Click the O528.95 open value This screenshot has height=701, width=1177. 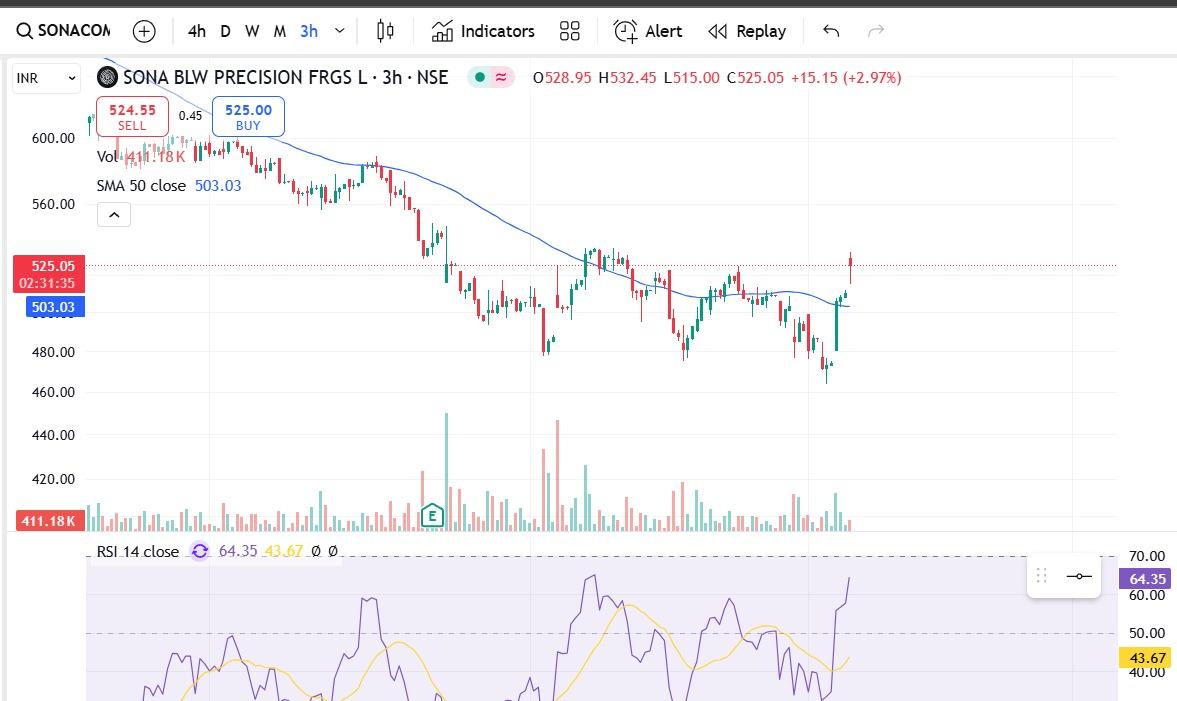coord(562,77)
